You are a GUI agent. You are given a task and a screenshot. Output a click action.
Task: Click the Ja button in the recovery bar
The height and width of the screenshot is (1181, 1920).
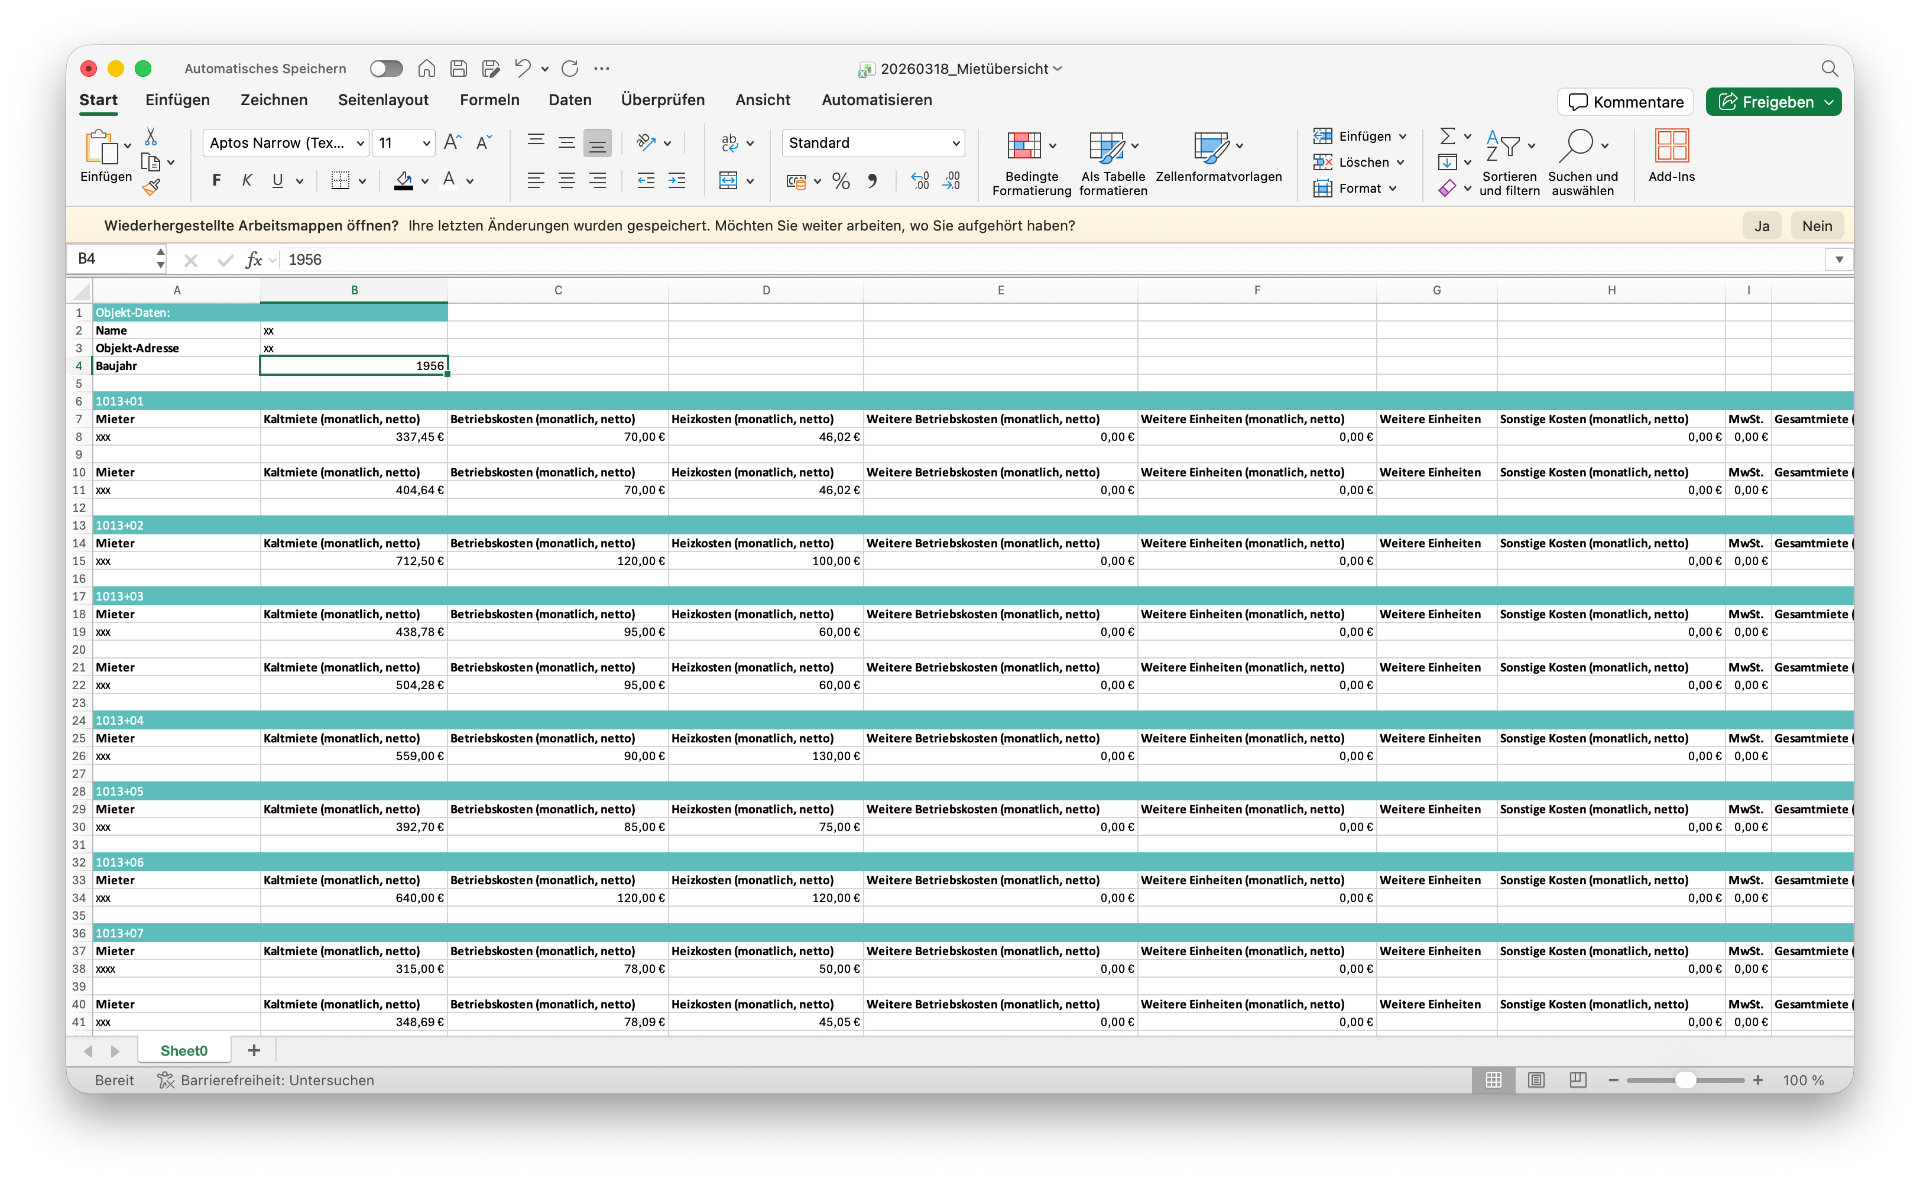tap(1762, 226)
